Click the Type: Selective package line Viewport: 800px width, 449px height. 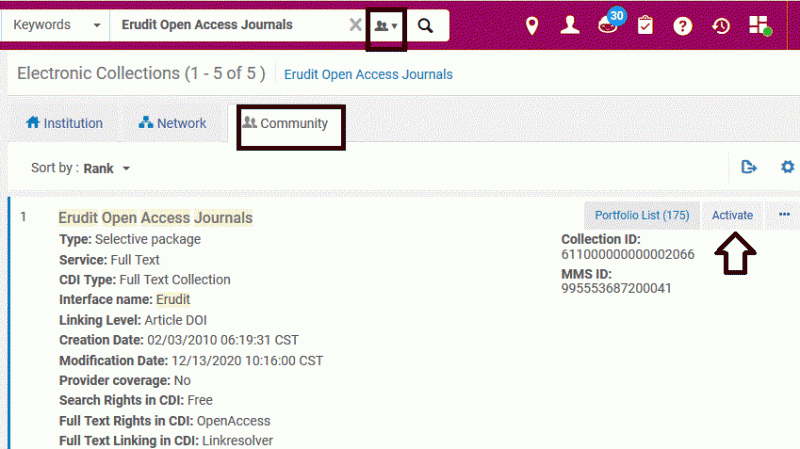click(130, 239)
